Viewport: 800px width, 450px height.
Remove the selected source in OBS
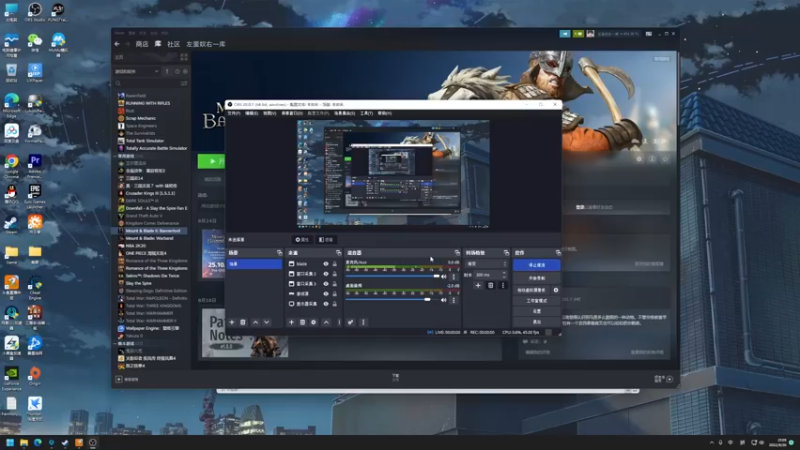(x=303, y=322)
